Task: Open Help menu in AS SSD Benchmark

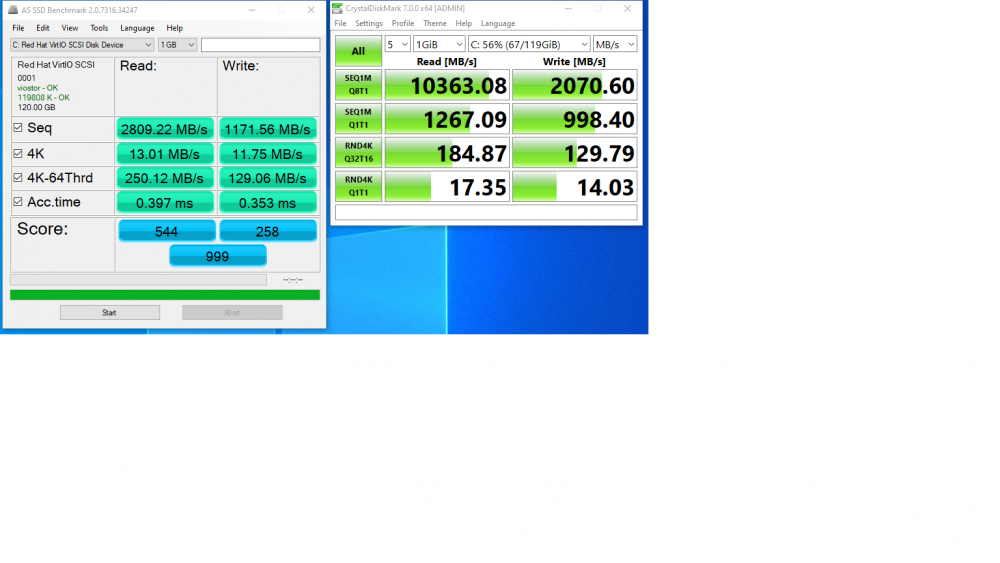Action: [174, 28]
